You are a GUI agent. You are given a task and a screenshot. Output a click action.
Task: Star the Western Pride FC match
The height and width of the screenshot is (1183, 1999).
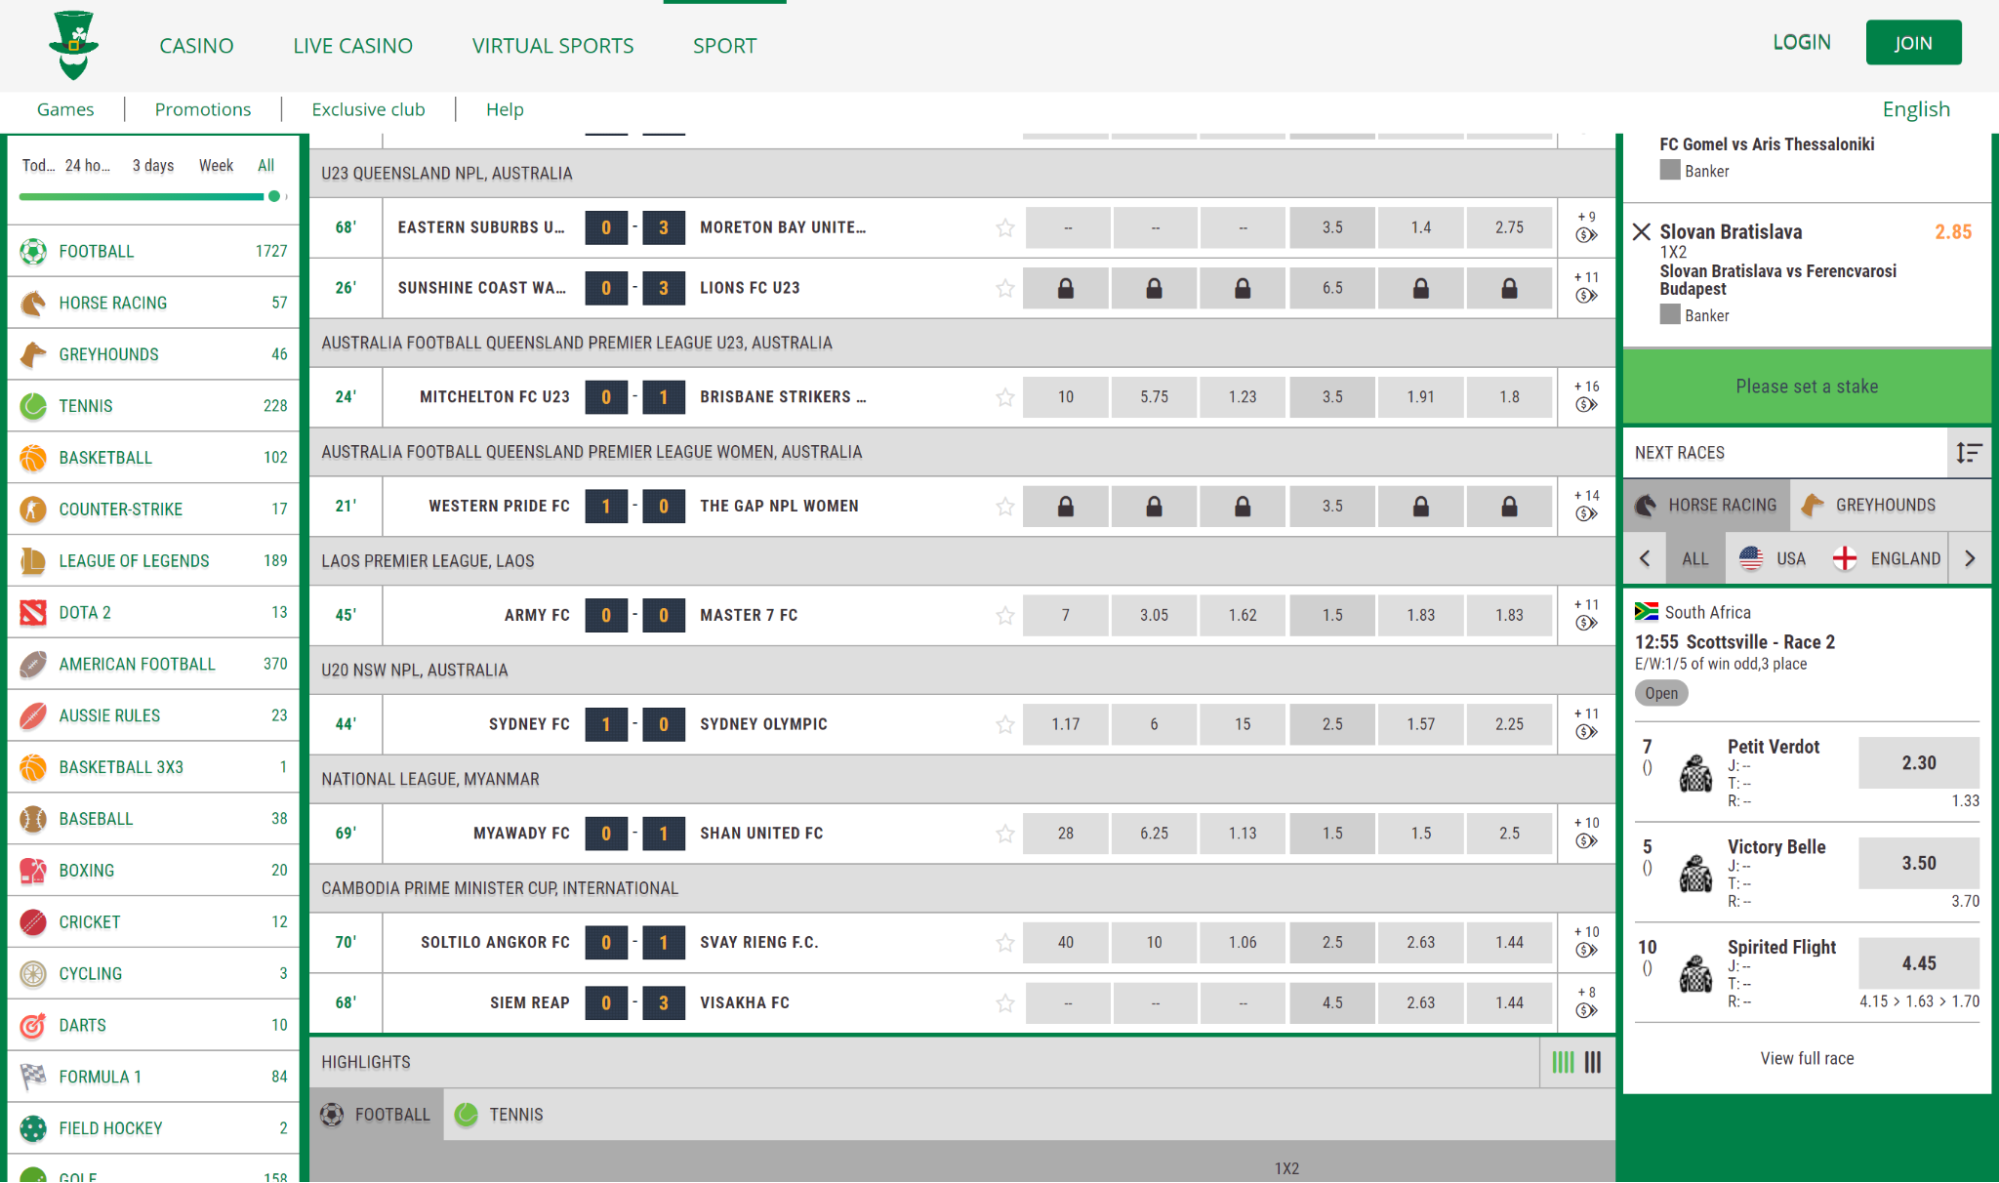tap(1005, 506)
